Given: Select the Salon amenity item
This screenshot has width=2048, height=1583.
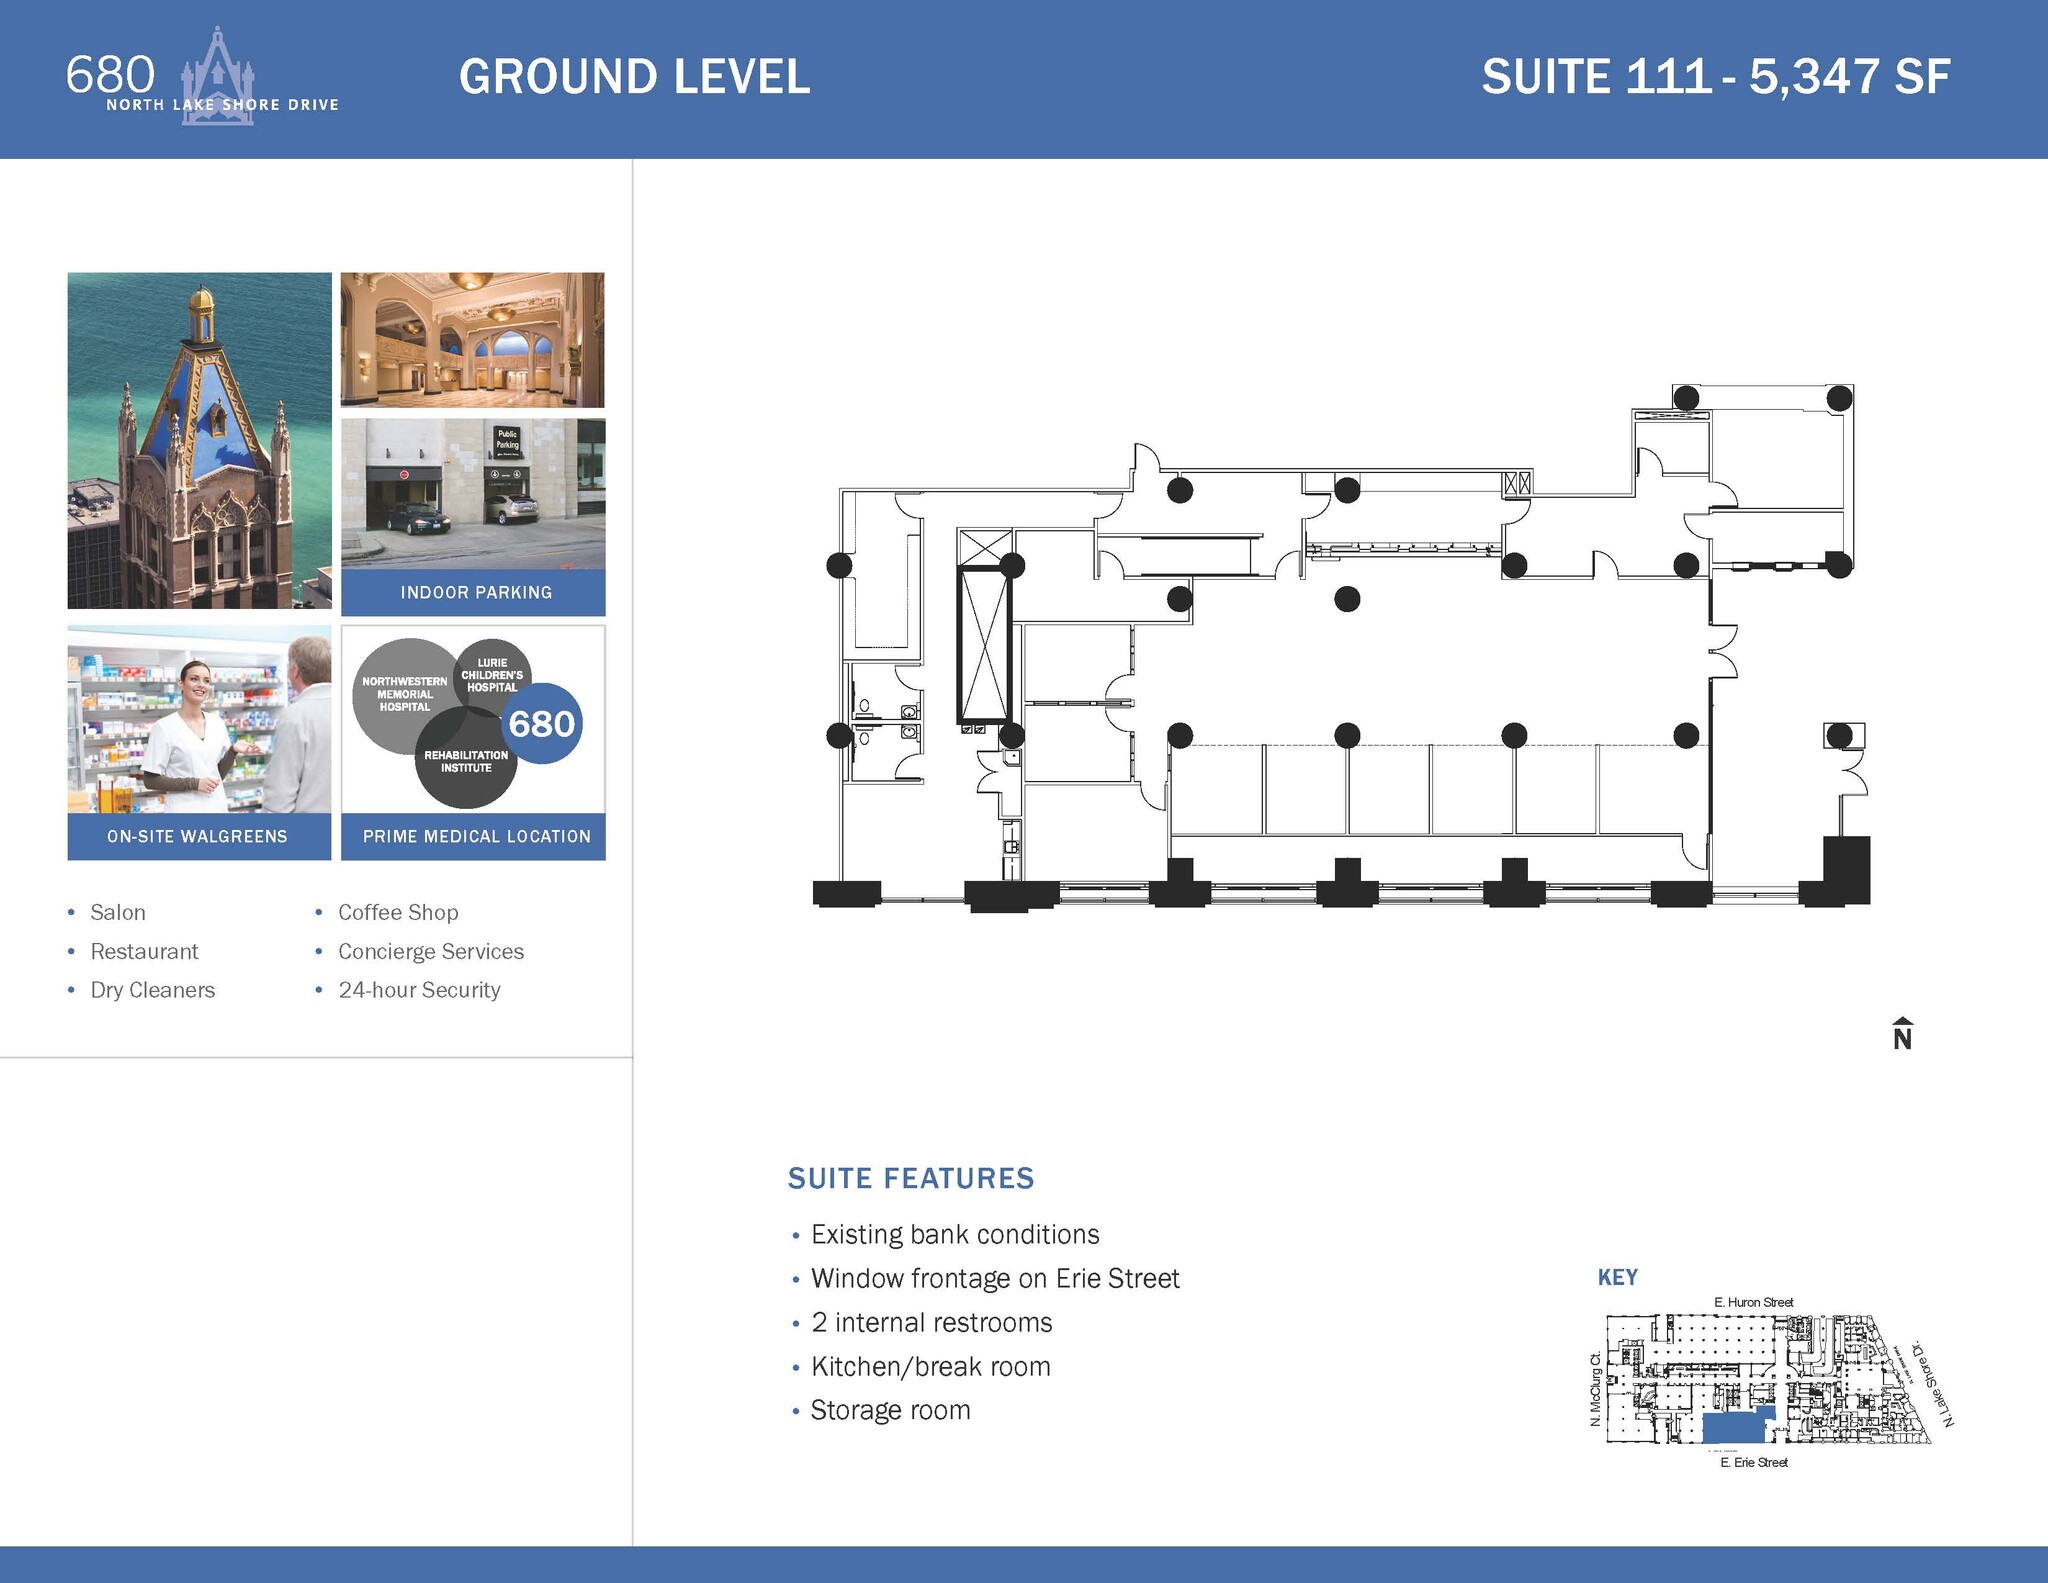Looking at the screenshot, I should coord(118,912).
